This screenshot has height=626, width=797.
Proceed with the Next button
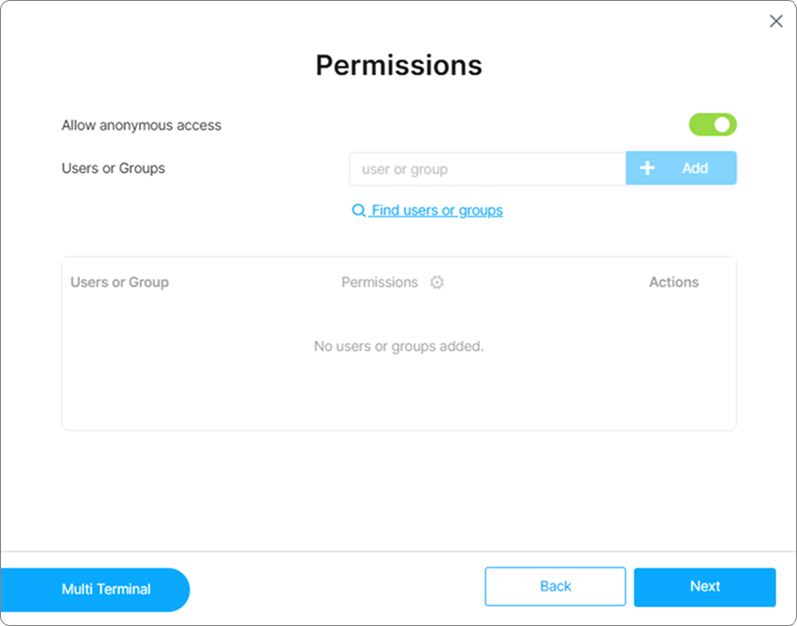[704, 587]
